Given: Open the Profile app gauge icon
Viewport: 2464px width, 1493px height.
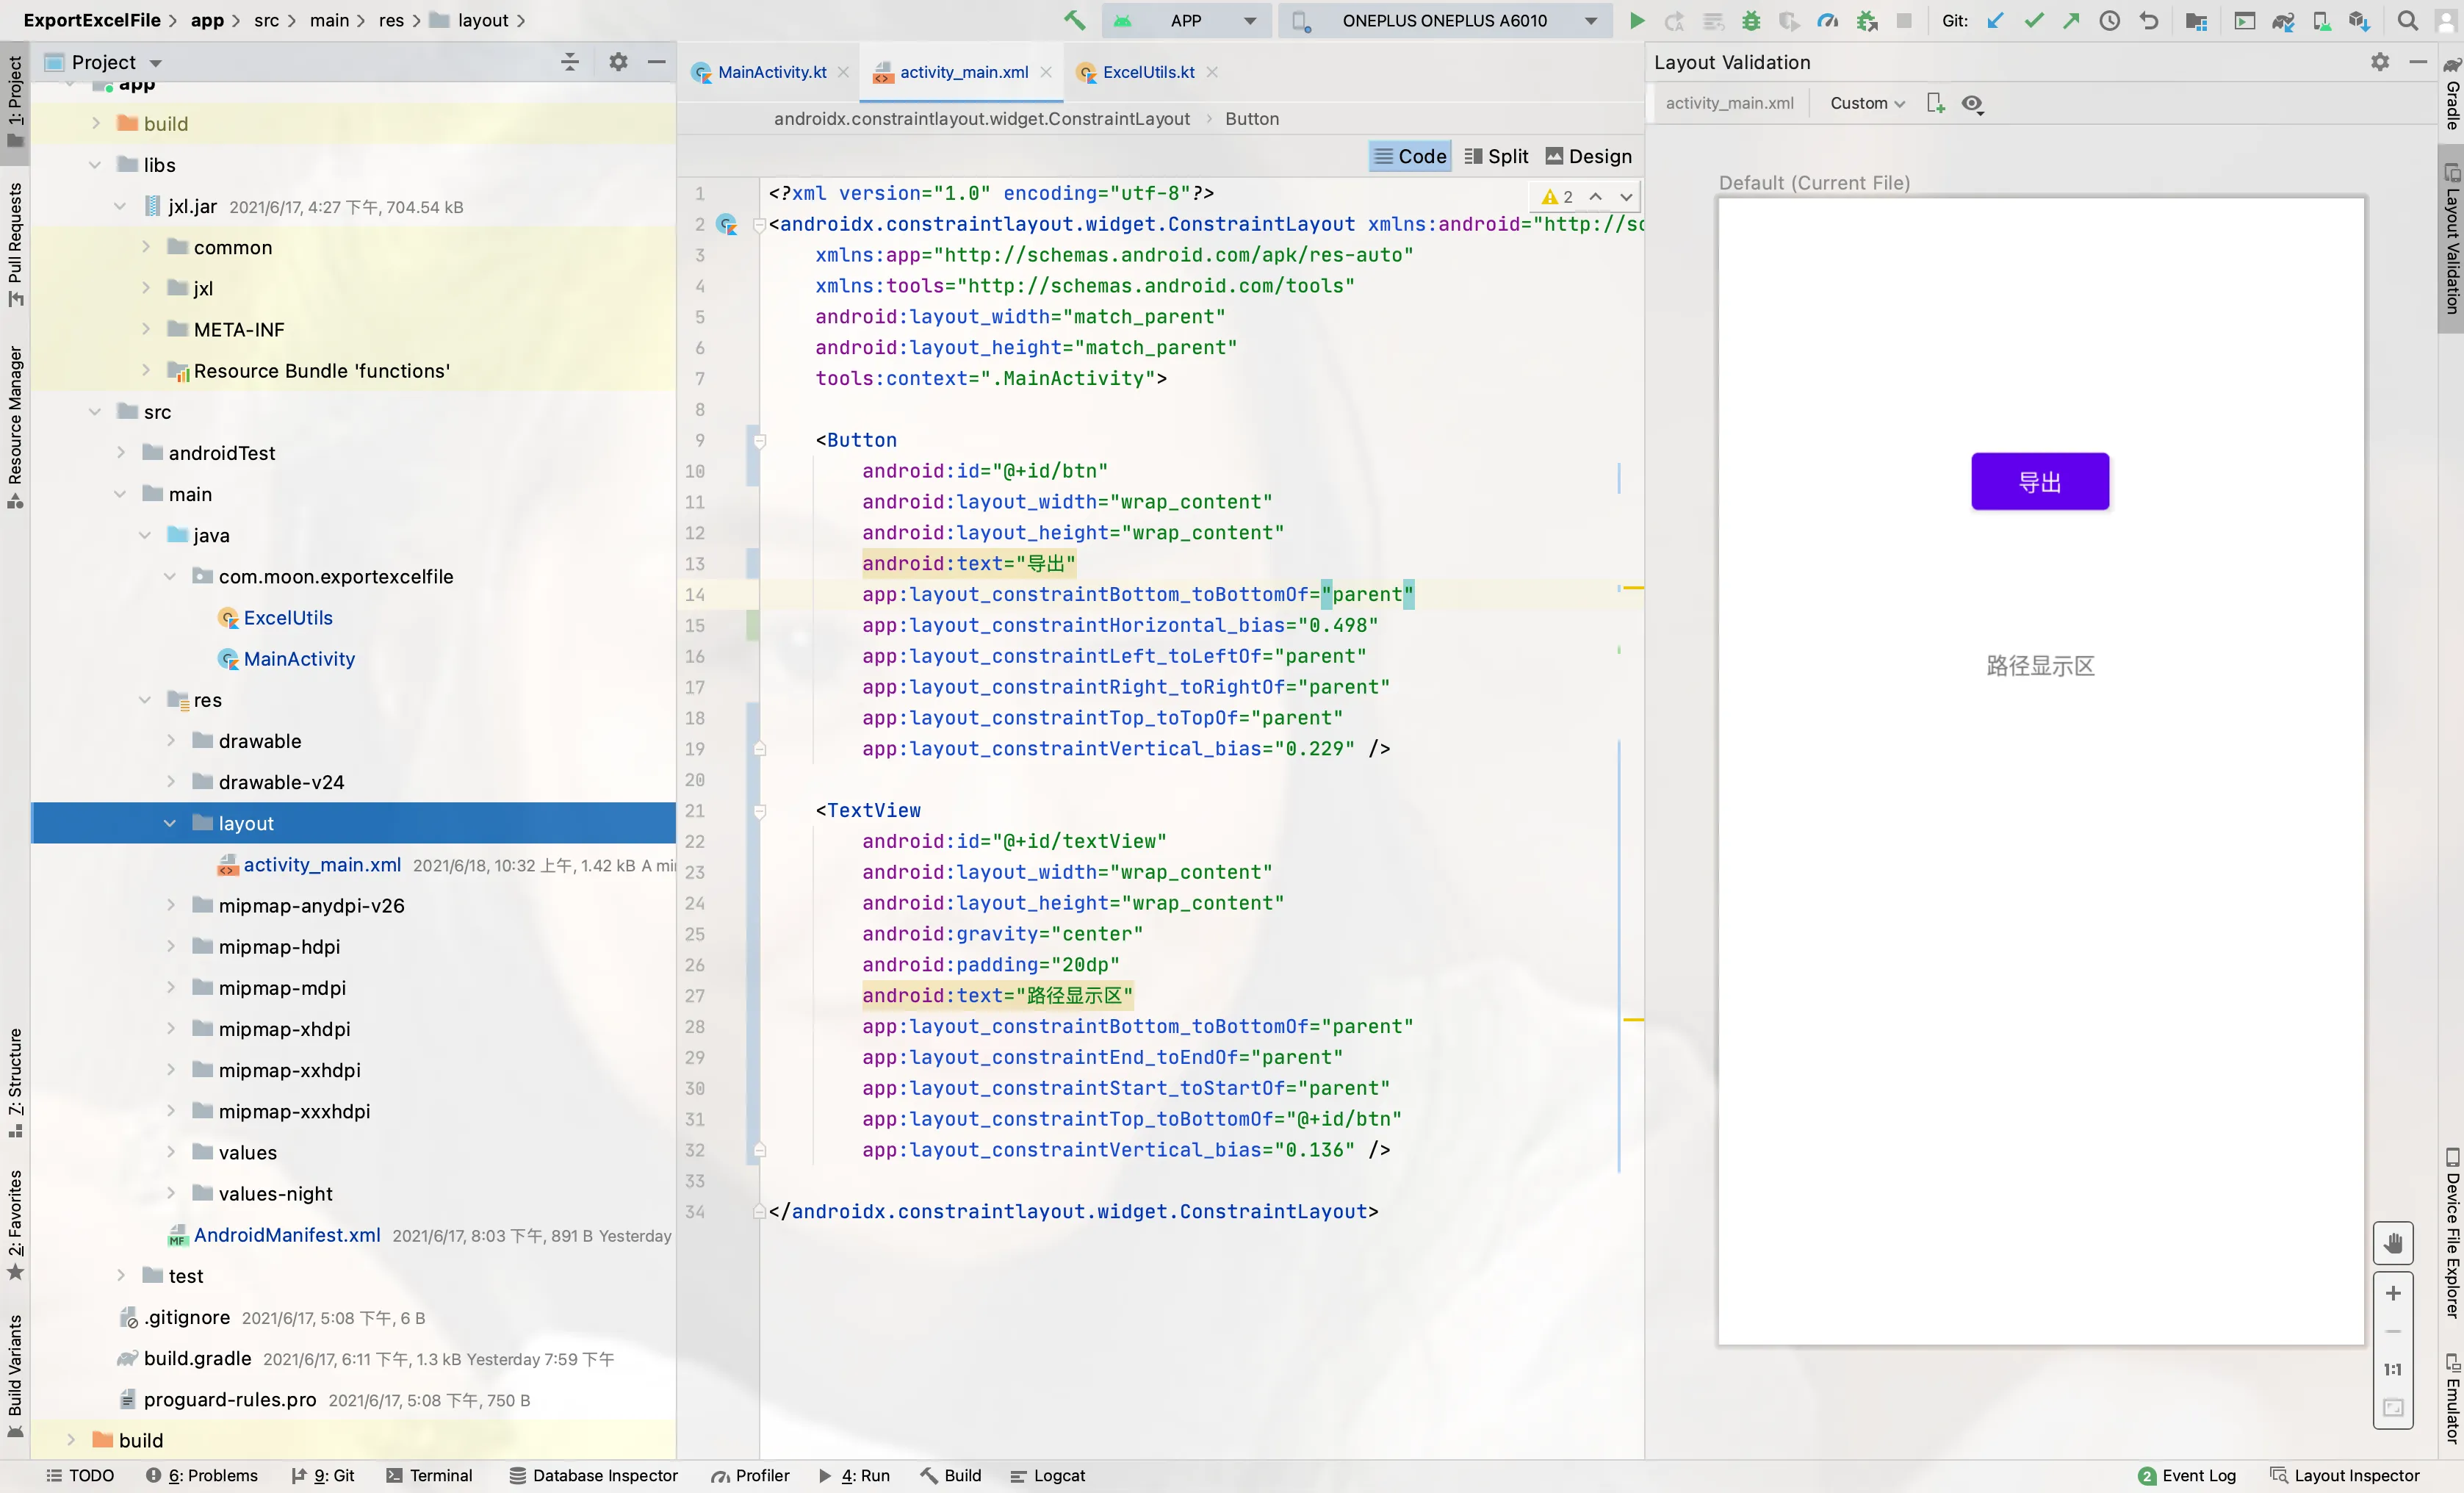Looking at the screenshot, I should [x=1827, y=20].
